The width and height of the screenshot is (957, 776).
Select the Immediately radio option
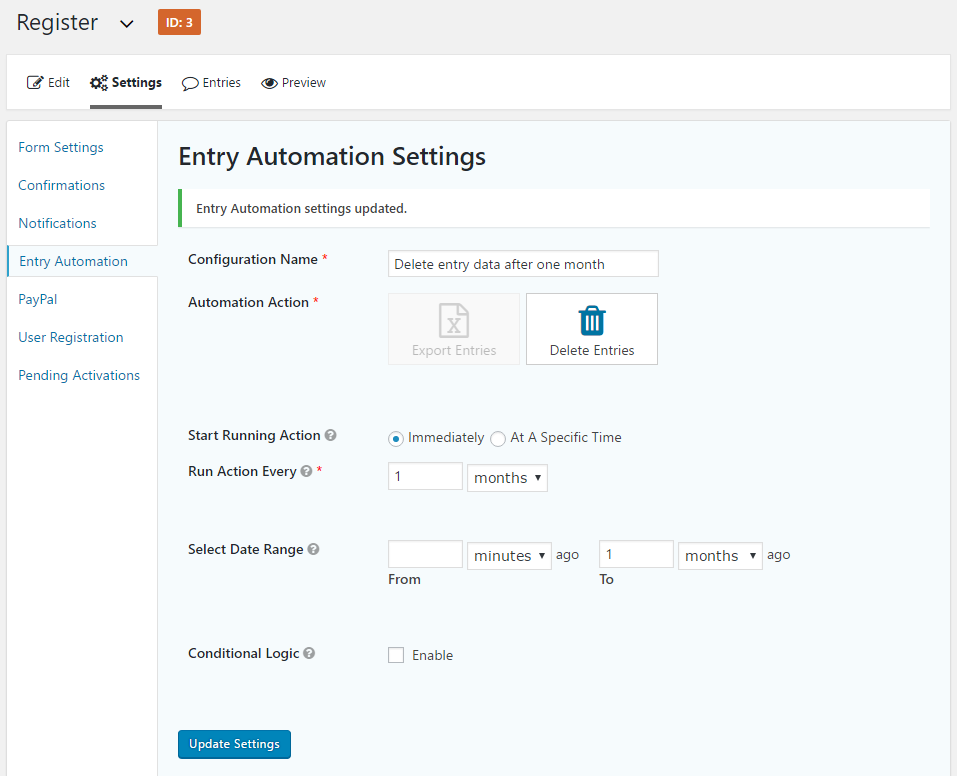pos(396,438)
